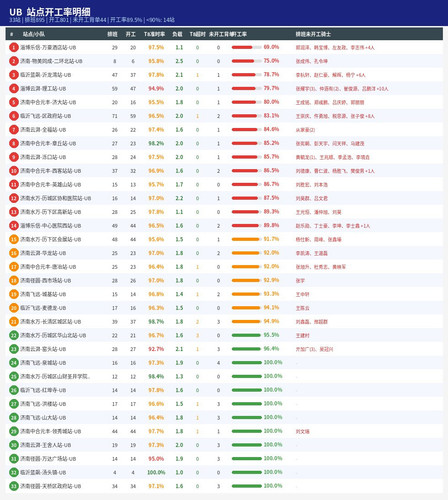Click the '站点/小队' column header

click(x=34, y=34)
